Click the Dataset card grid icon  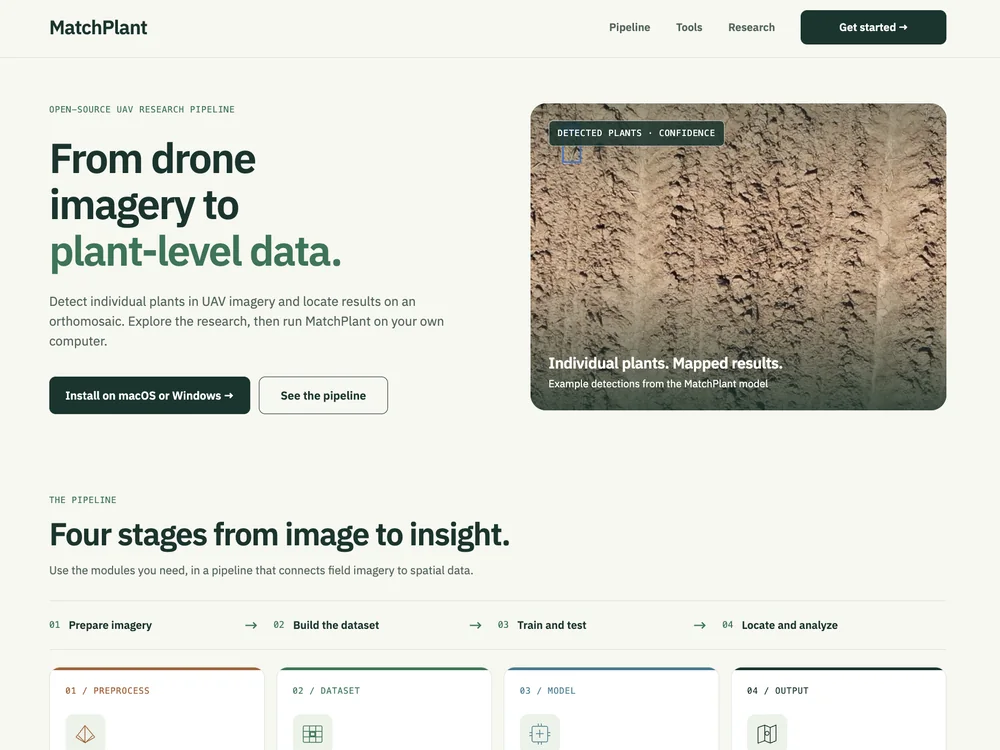tap(312, 734)
